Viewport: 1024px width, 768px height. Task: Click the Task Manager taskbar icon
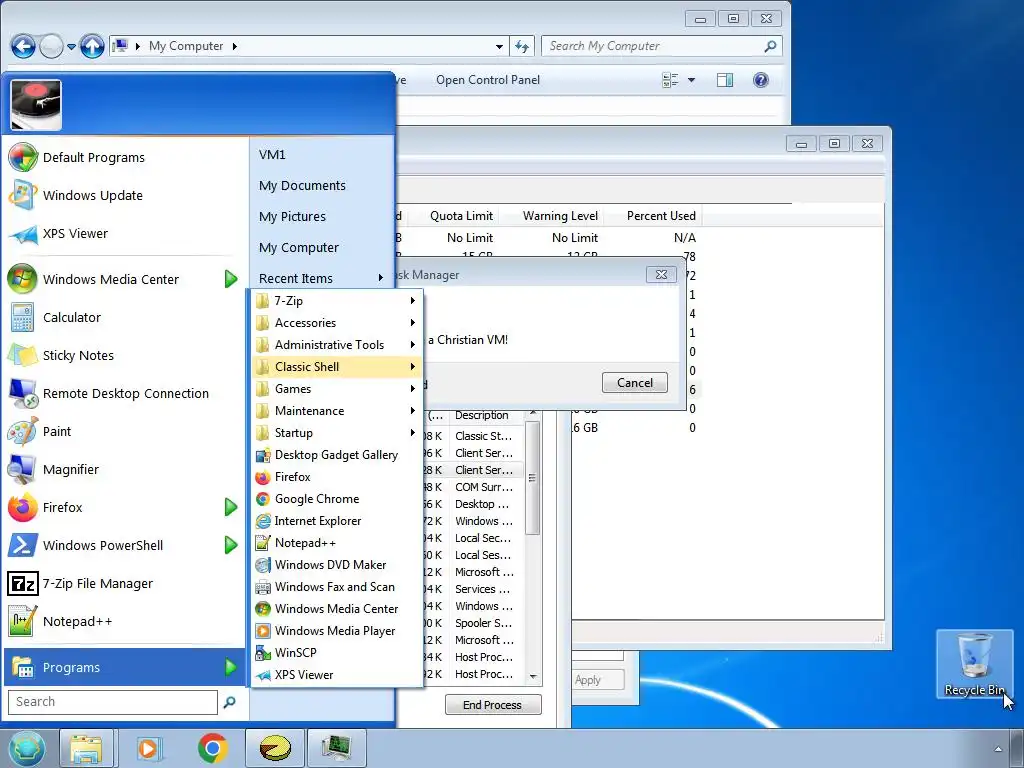[337, 748]
